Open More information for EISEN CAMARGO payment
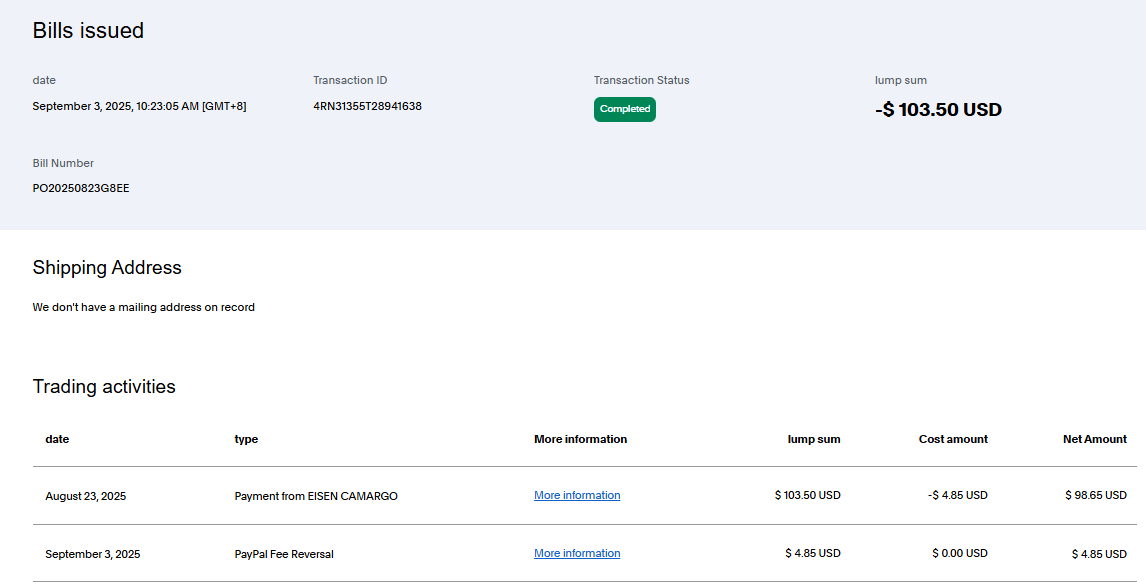Screen dimensions: 1146x582 click(x=576, y=495)
